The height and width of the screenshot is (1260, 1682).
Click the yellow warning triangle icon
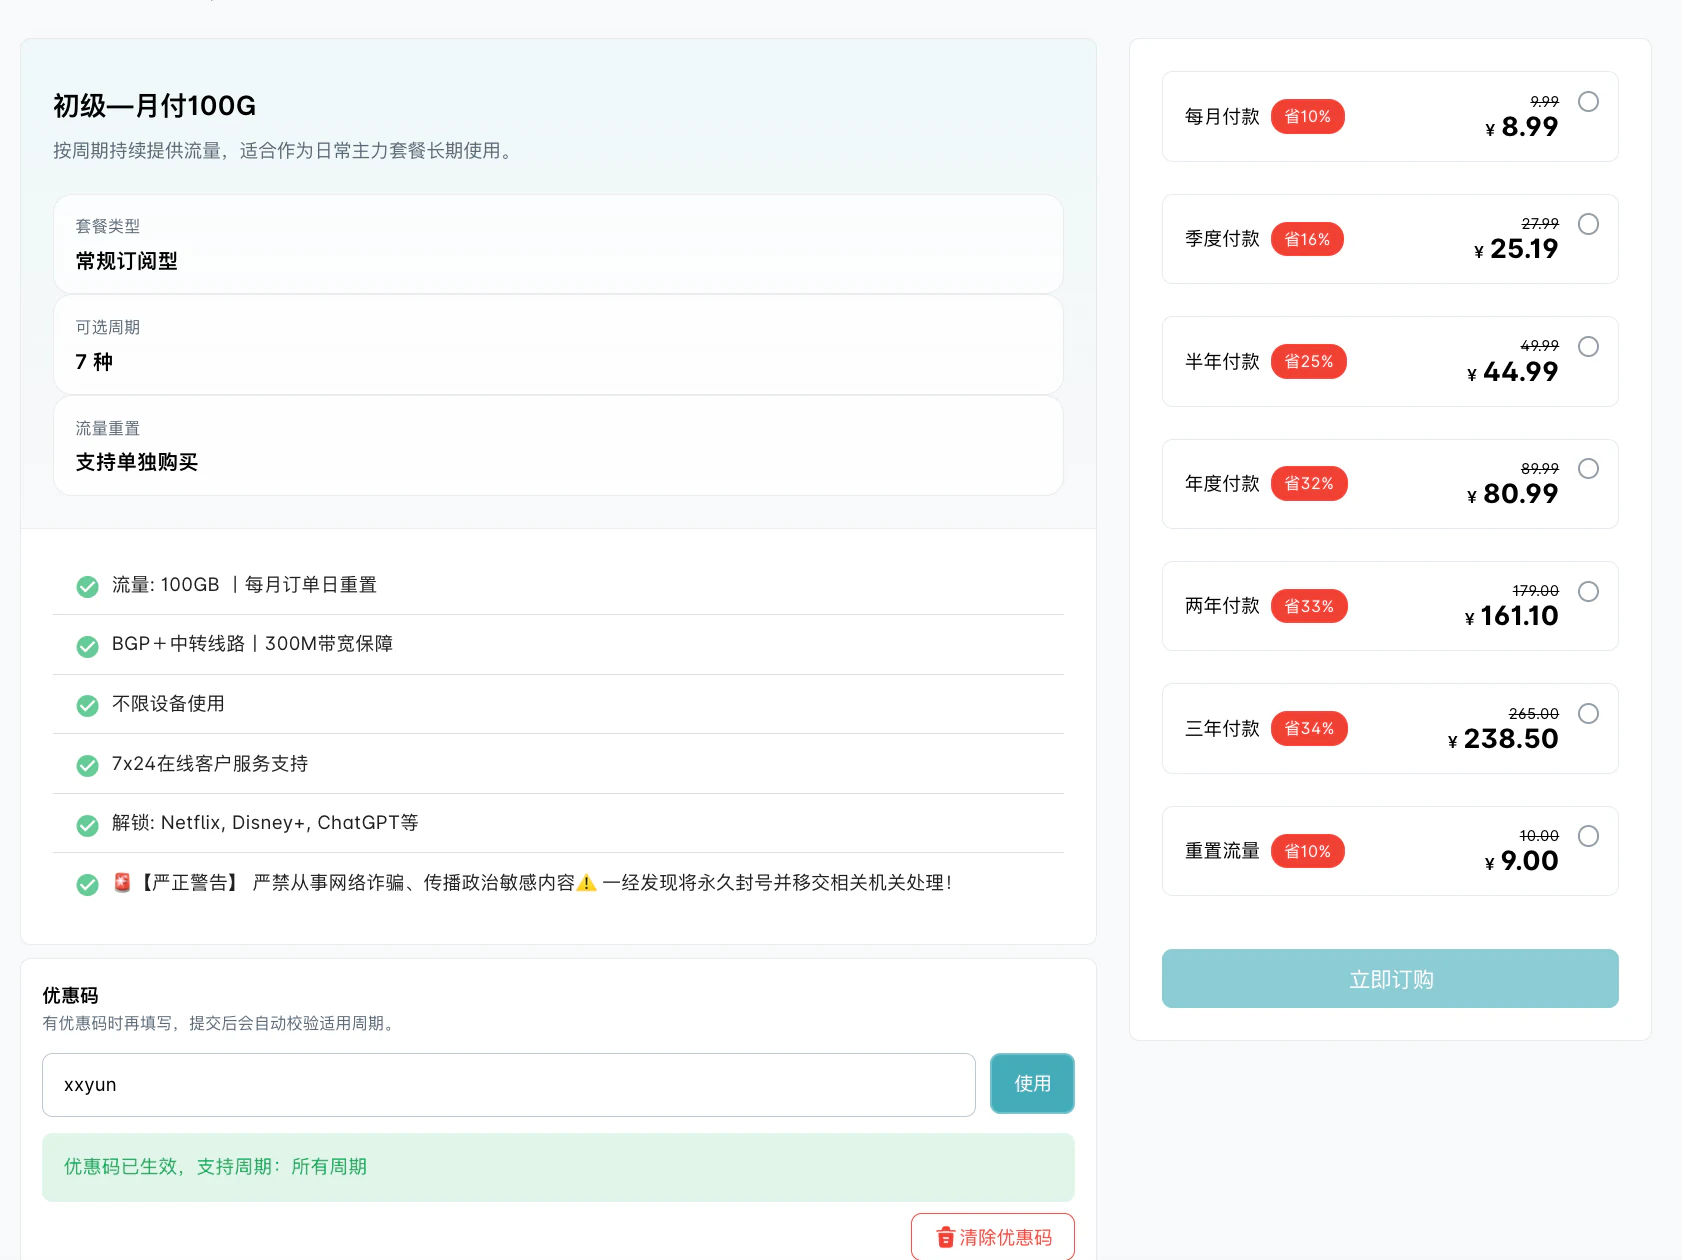tap(587, 882)
